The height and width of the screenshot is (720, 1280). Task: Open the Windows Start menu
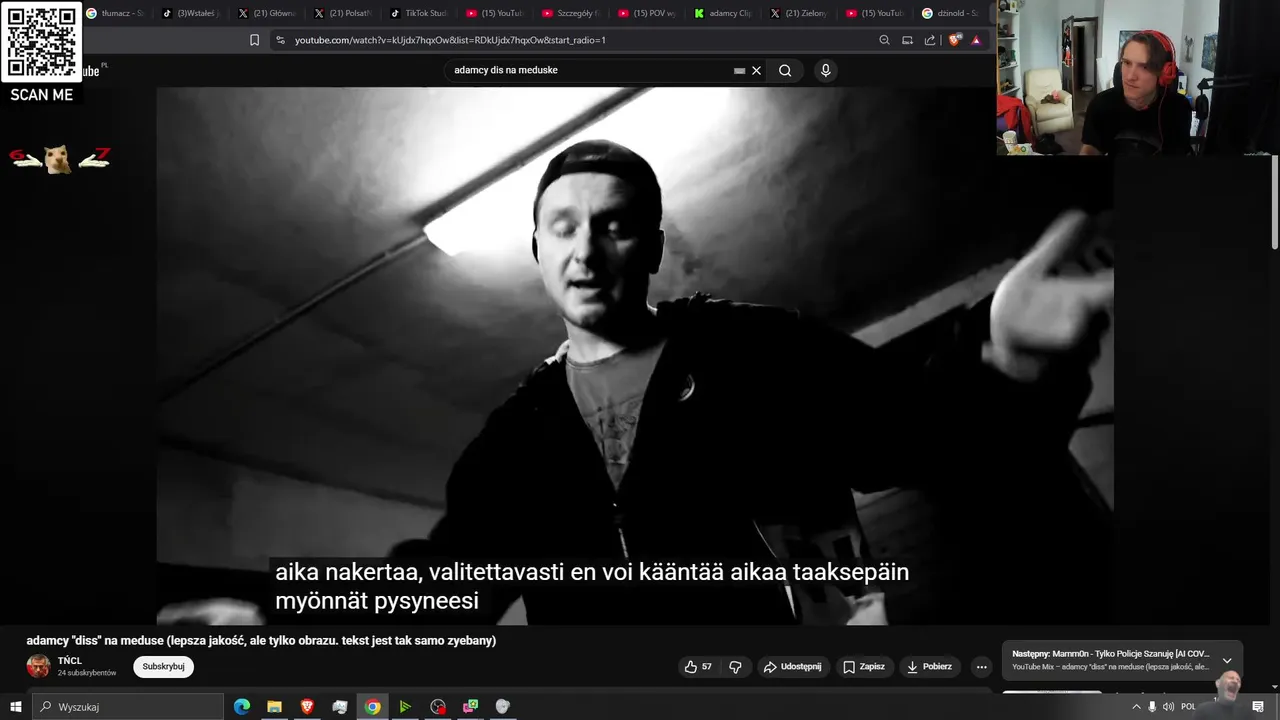coord(15,707)
